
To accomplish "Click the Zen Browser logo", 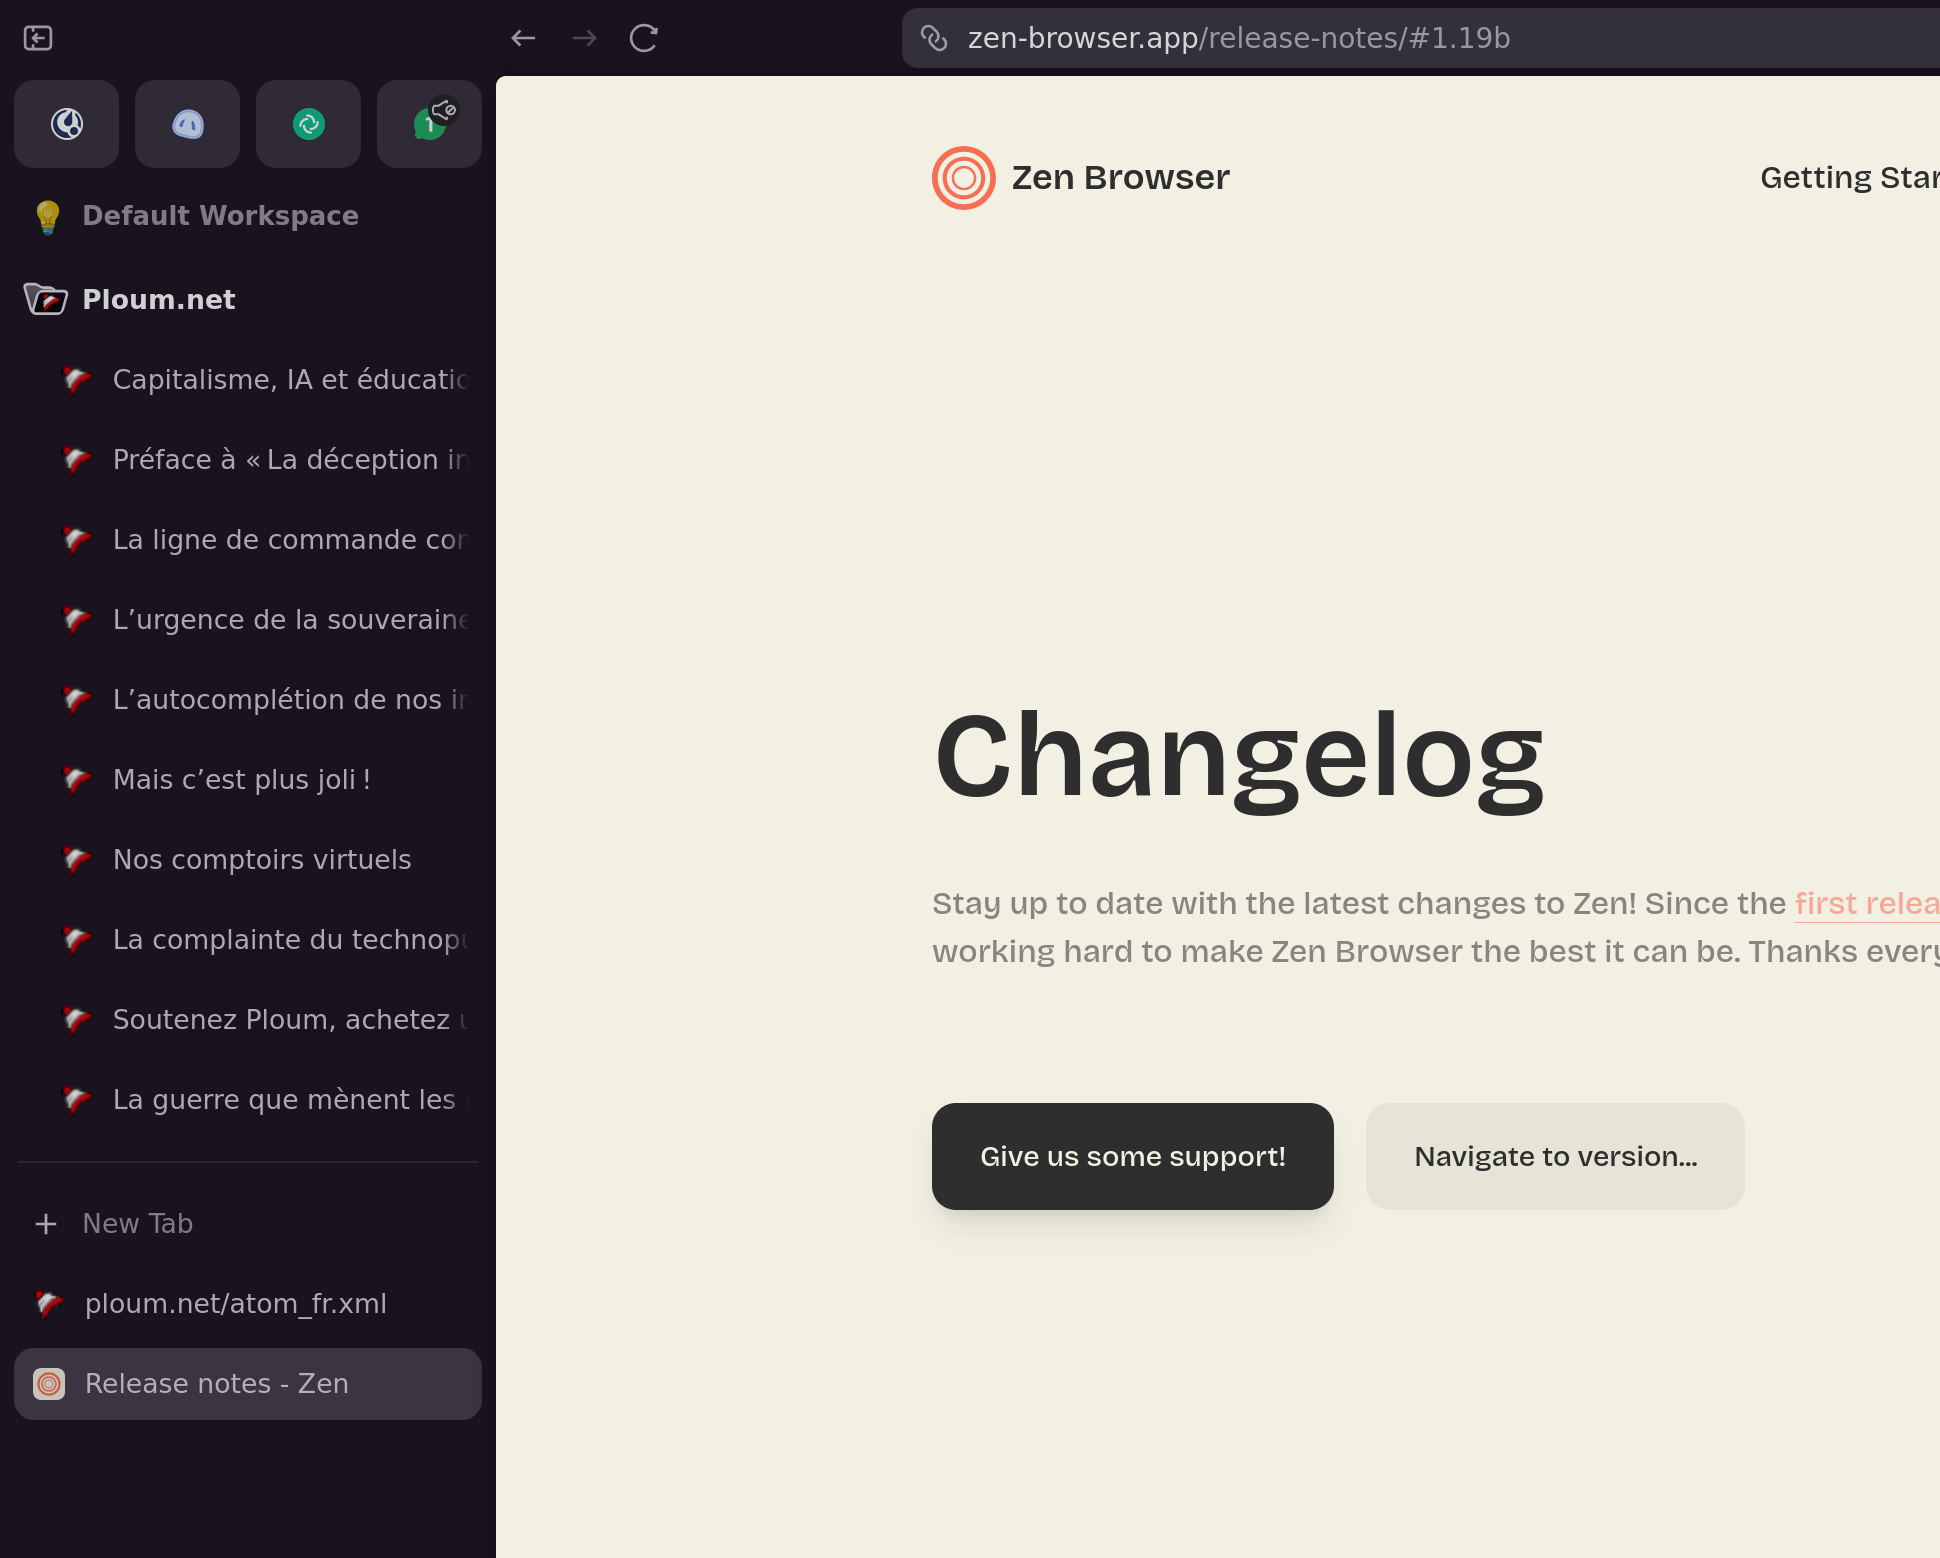I will (963, 178).
